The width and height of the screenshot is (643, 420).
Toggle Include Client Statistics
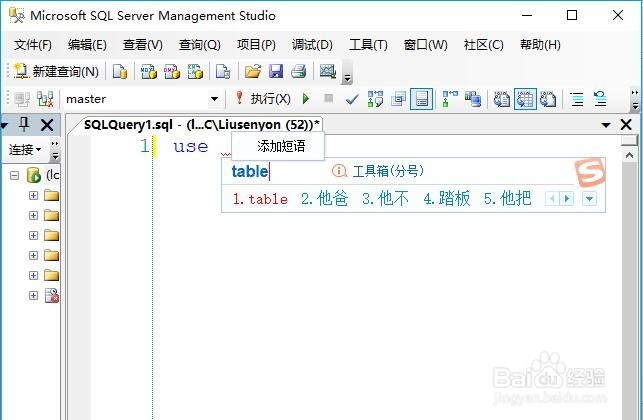(x=473, y=99)
